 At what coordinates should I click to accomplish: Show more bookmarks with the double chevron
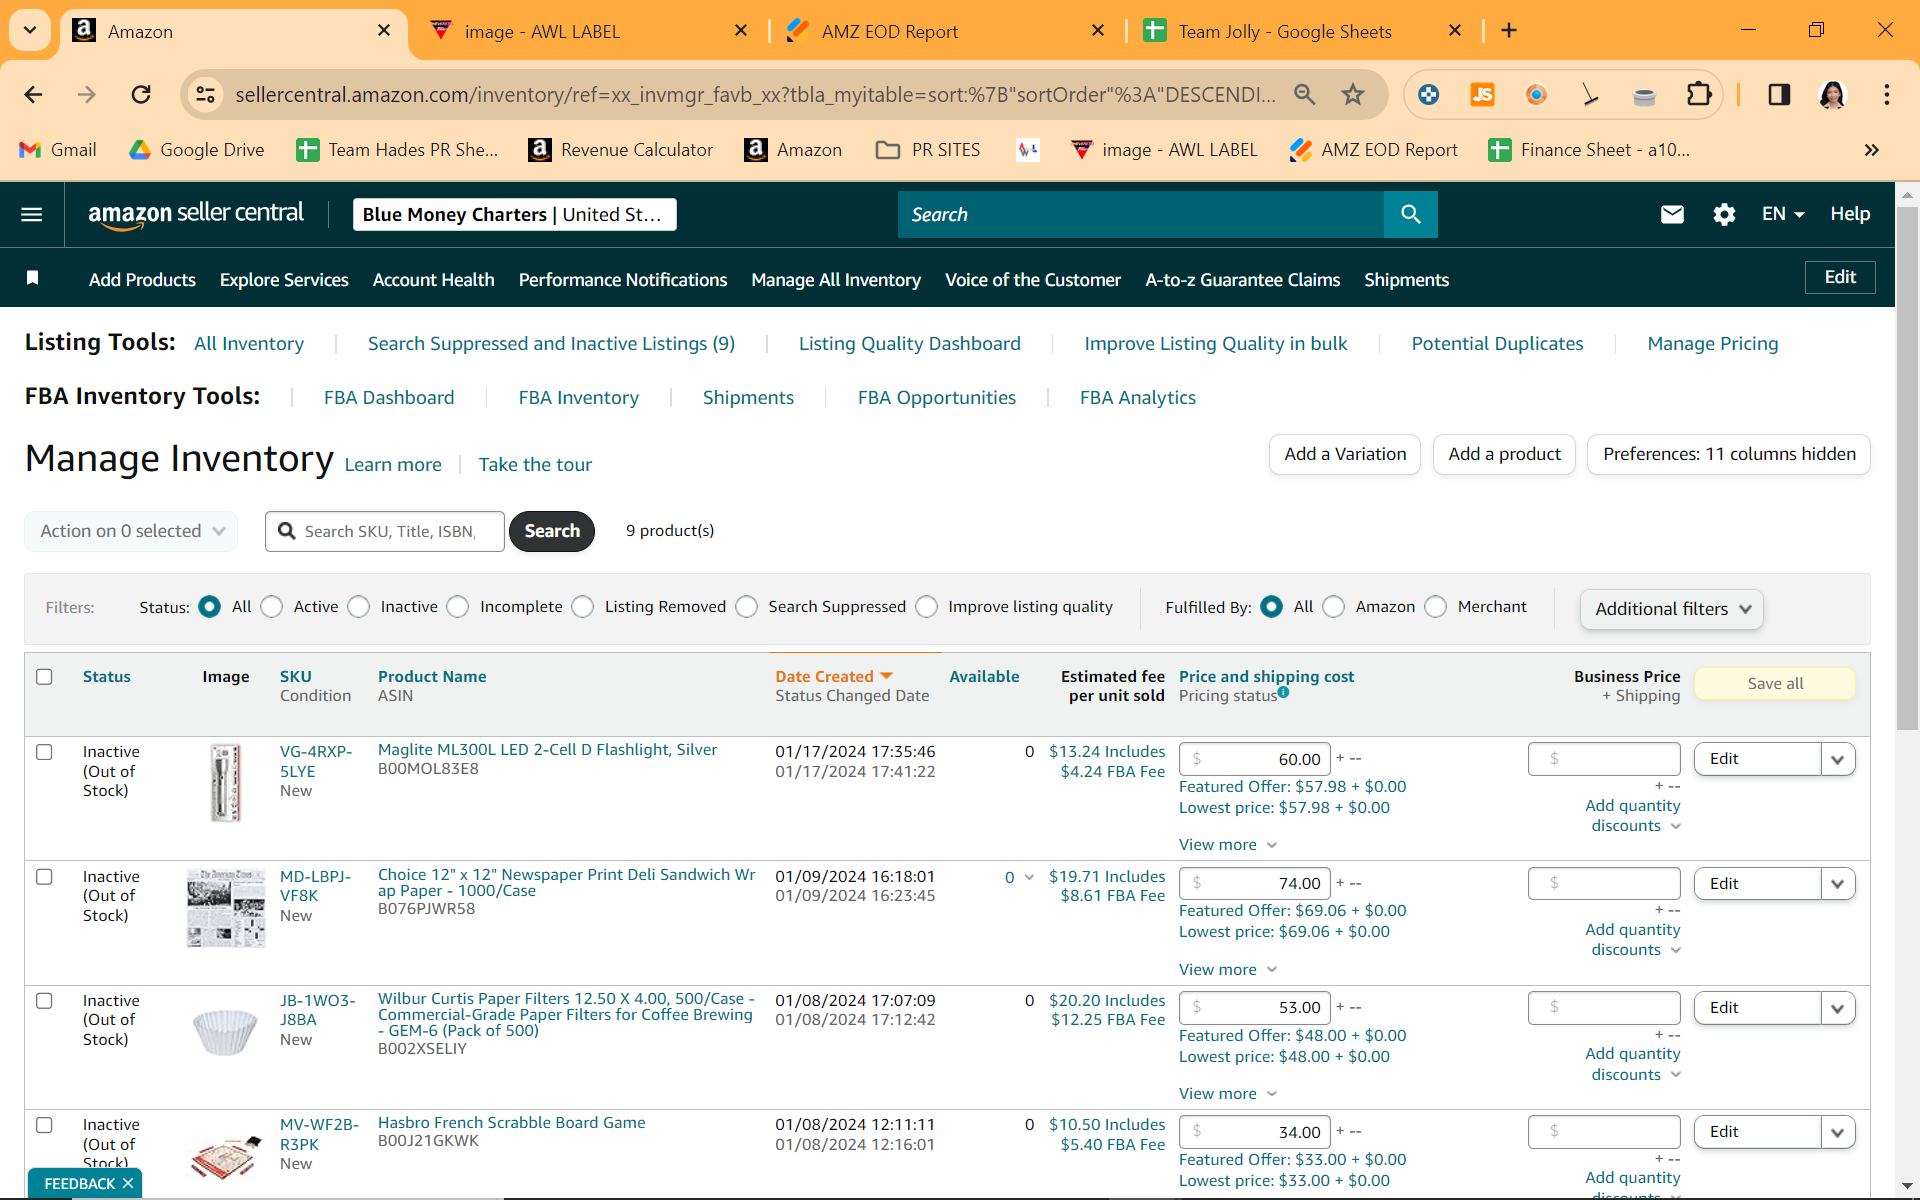coord(1871,150)
